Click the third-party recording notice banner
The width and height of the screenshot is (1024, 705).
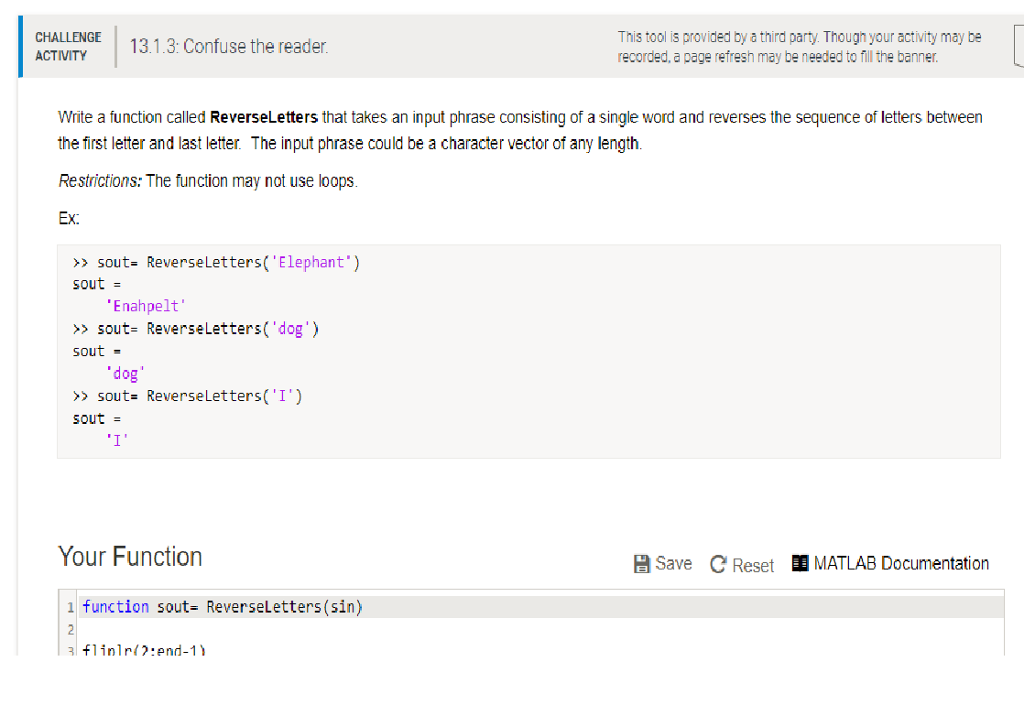797,46
